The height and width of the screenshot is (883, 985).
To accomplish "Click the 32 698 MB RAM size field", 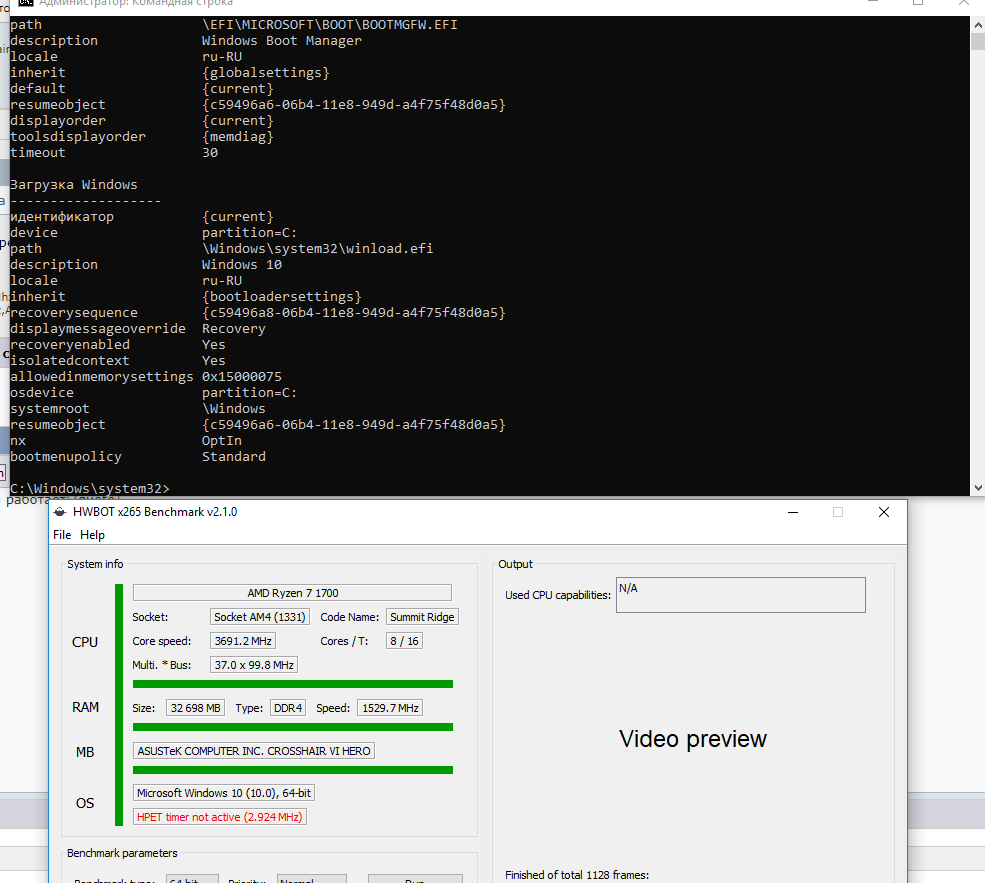I will point(195,708).
